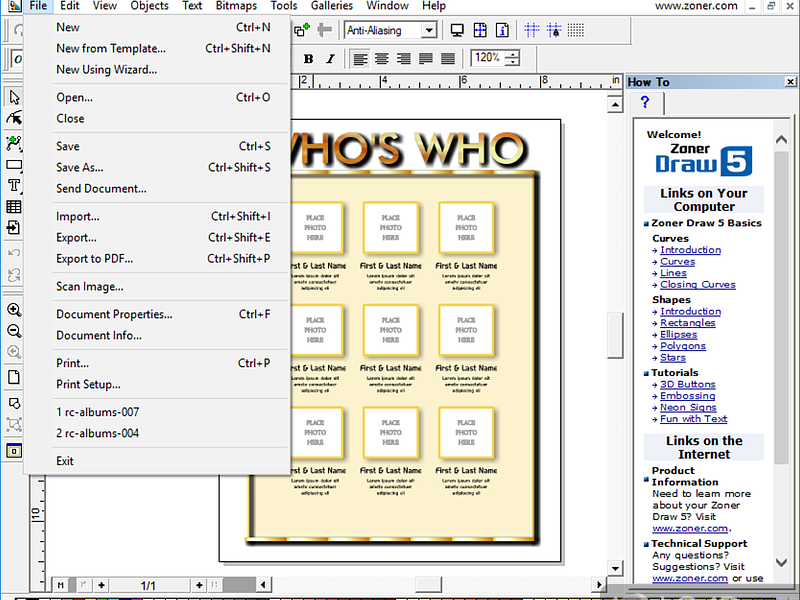Screen dimensions: 800x600
Task: Toggle the dotted grid display
Action: click(576, 30)
